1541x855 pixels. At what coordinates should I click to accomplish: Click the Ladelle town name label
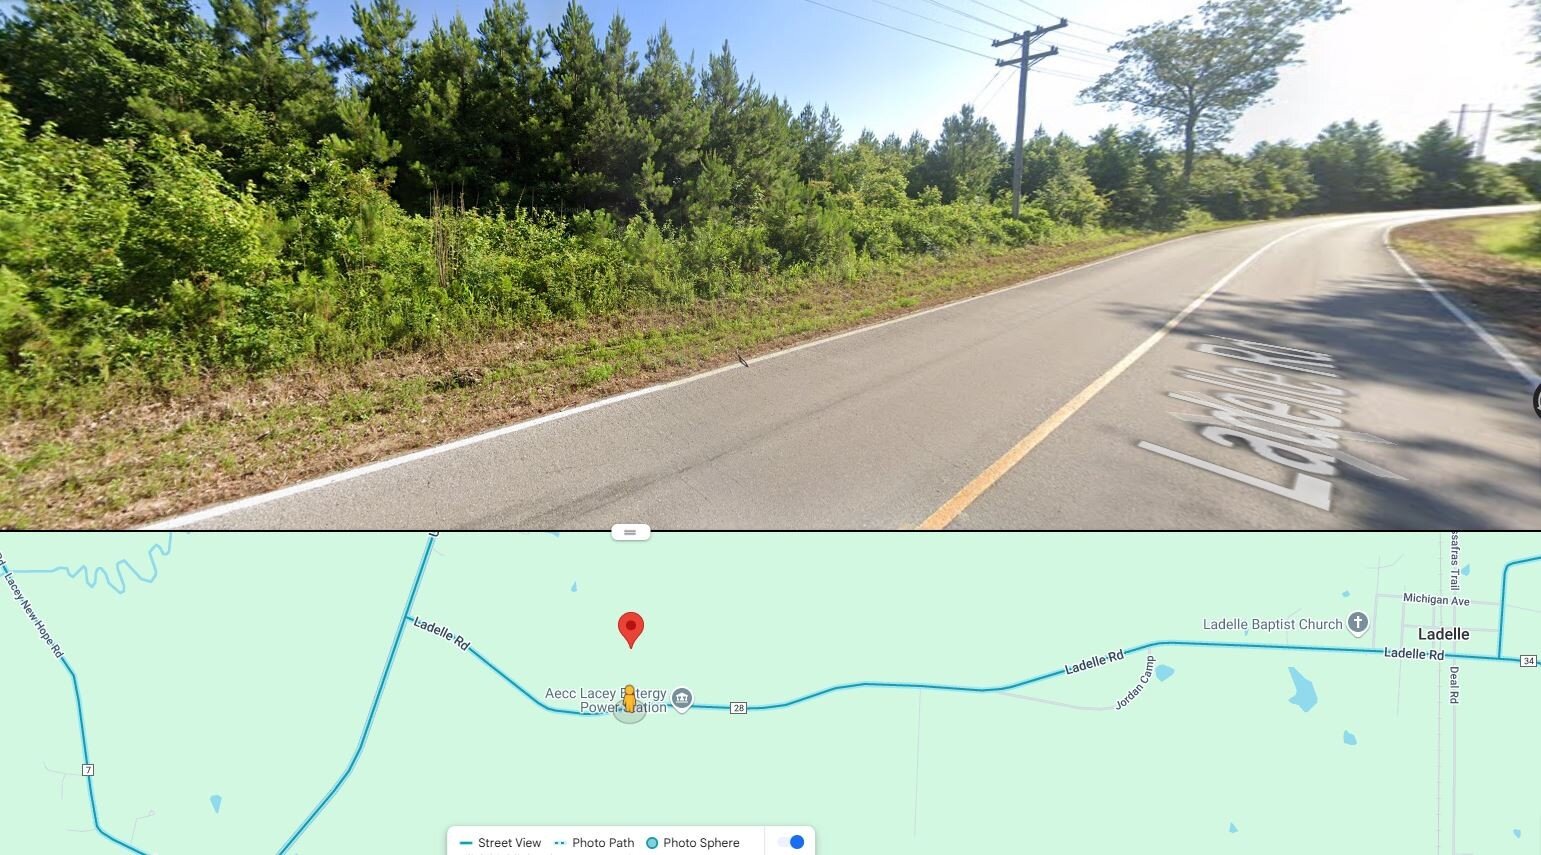coord(1443,634)
